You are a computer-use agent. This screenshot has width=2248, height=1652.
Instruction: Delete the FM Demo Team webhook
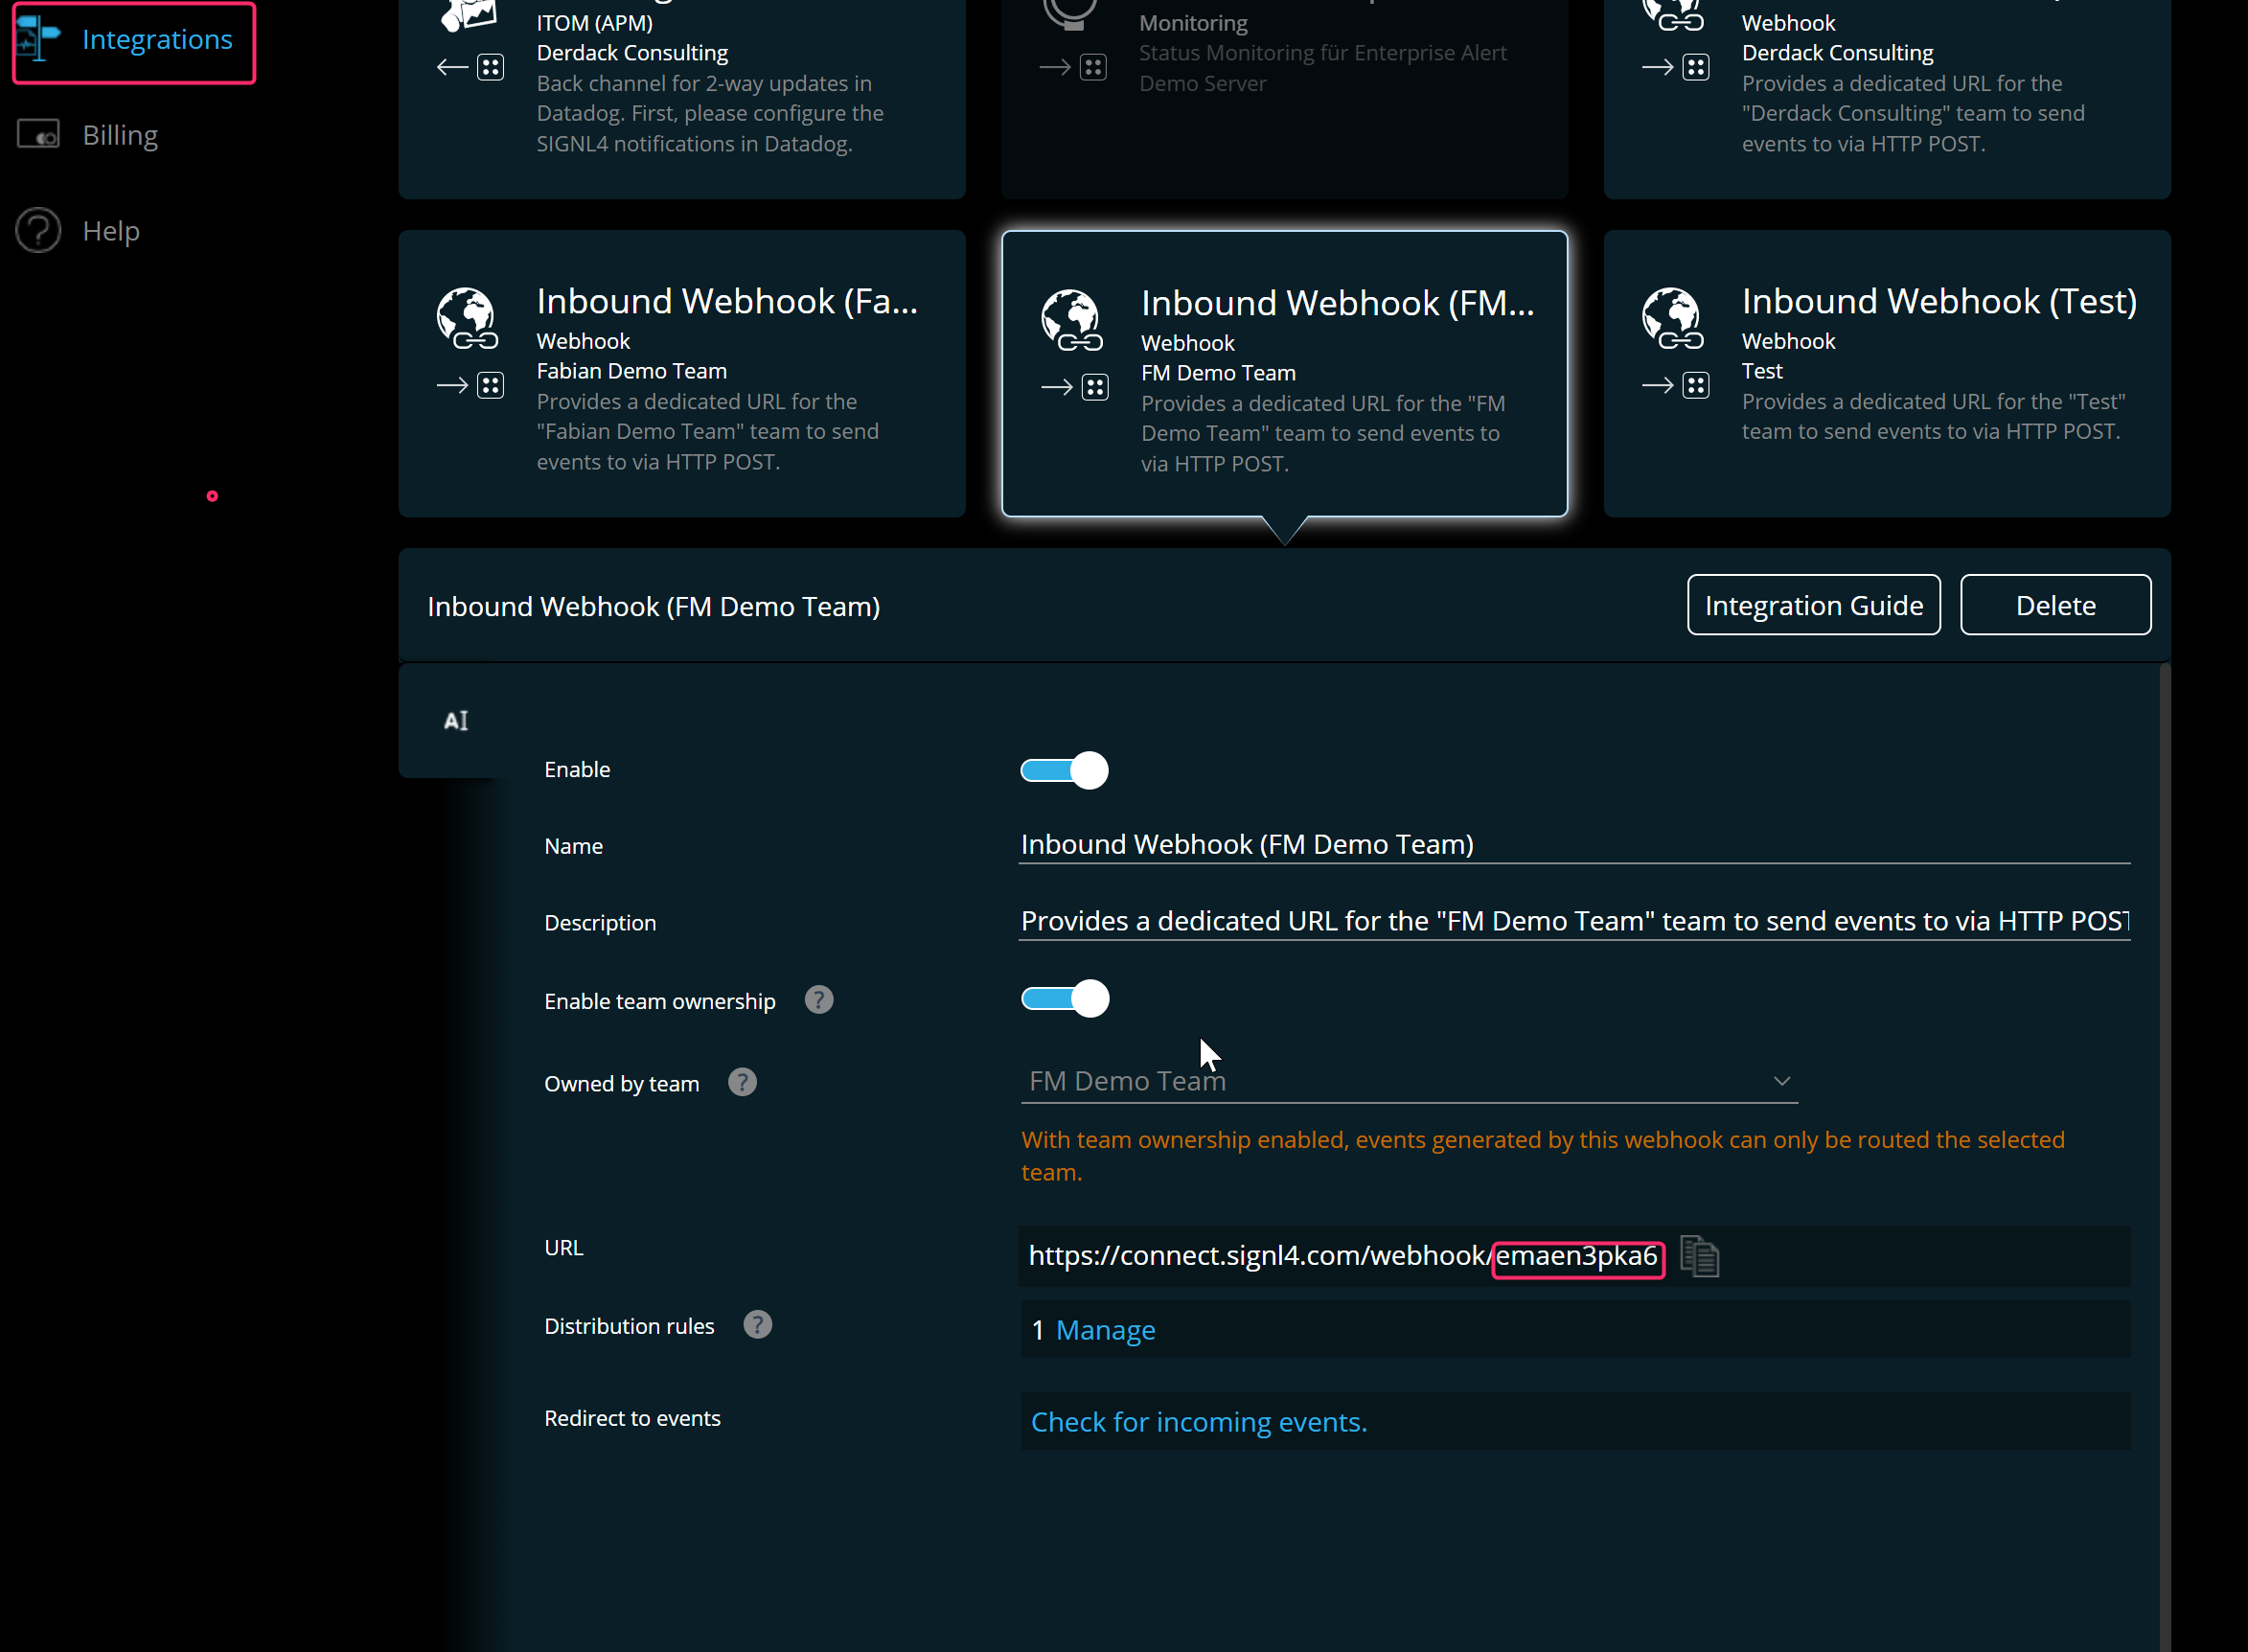[2055, 605]
